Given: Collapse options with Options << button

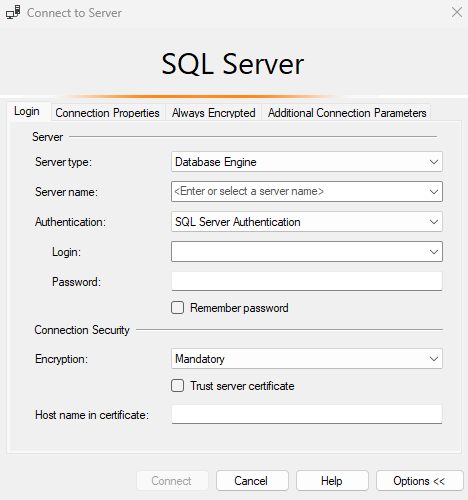Looking at the screenshot, I should (420, 481).
